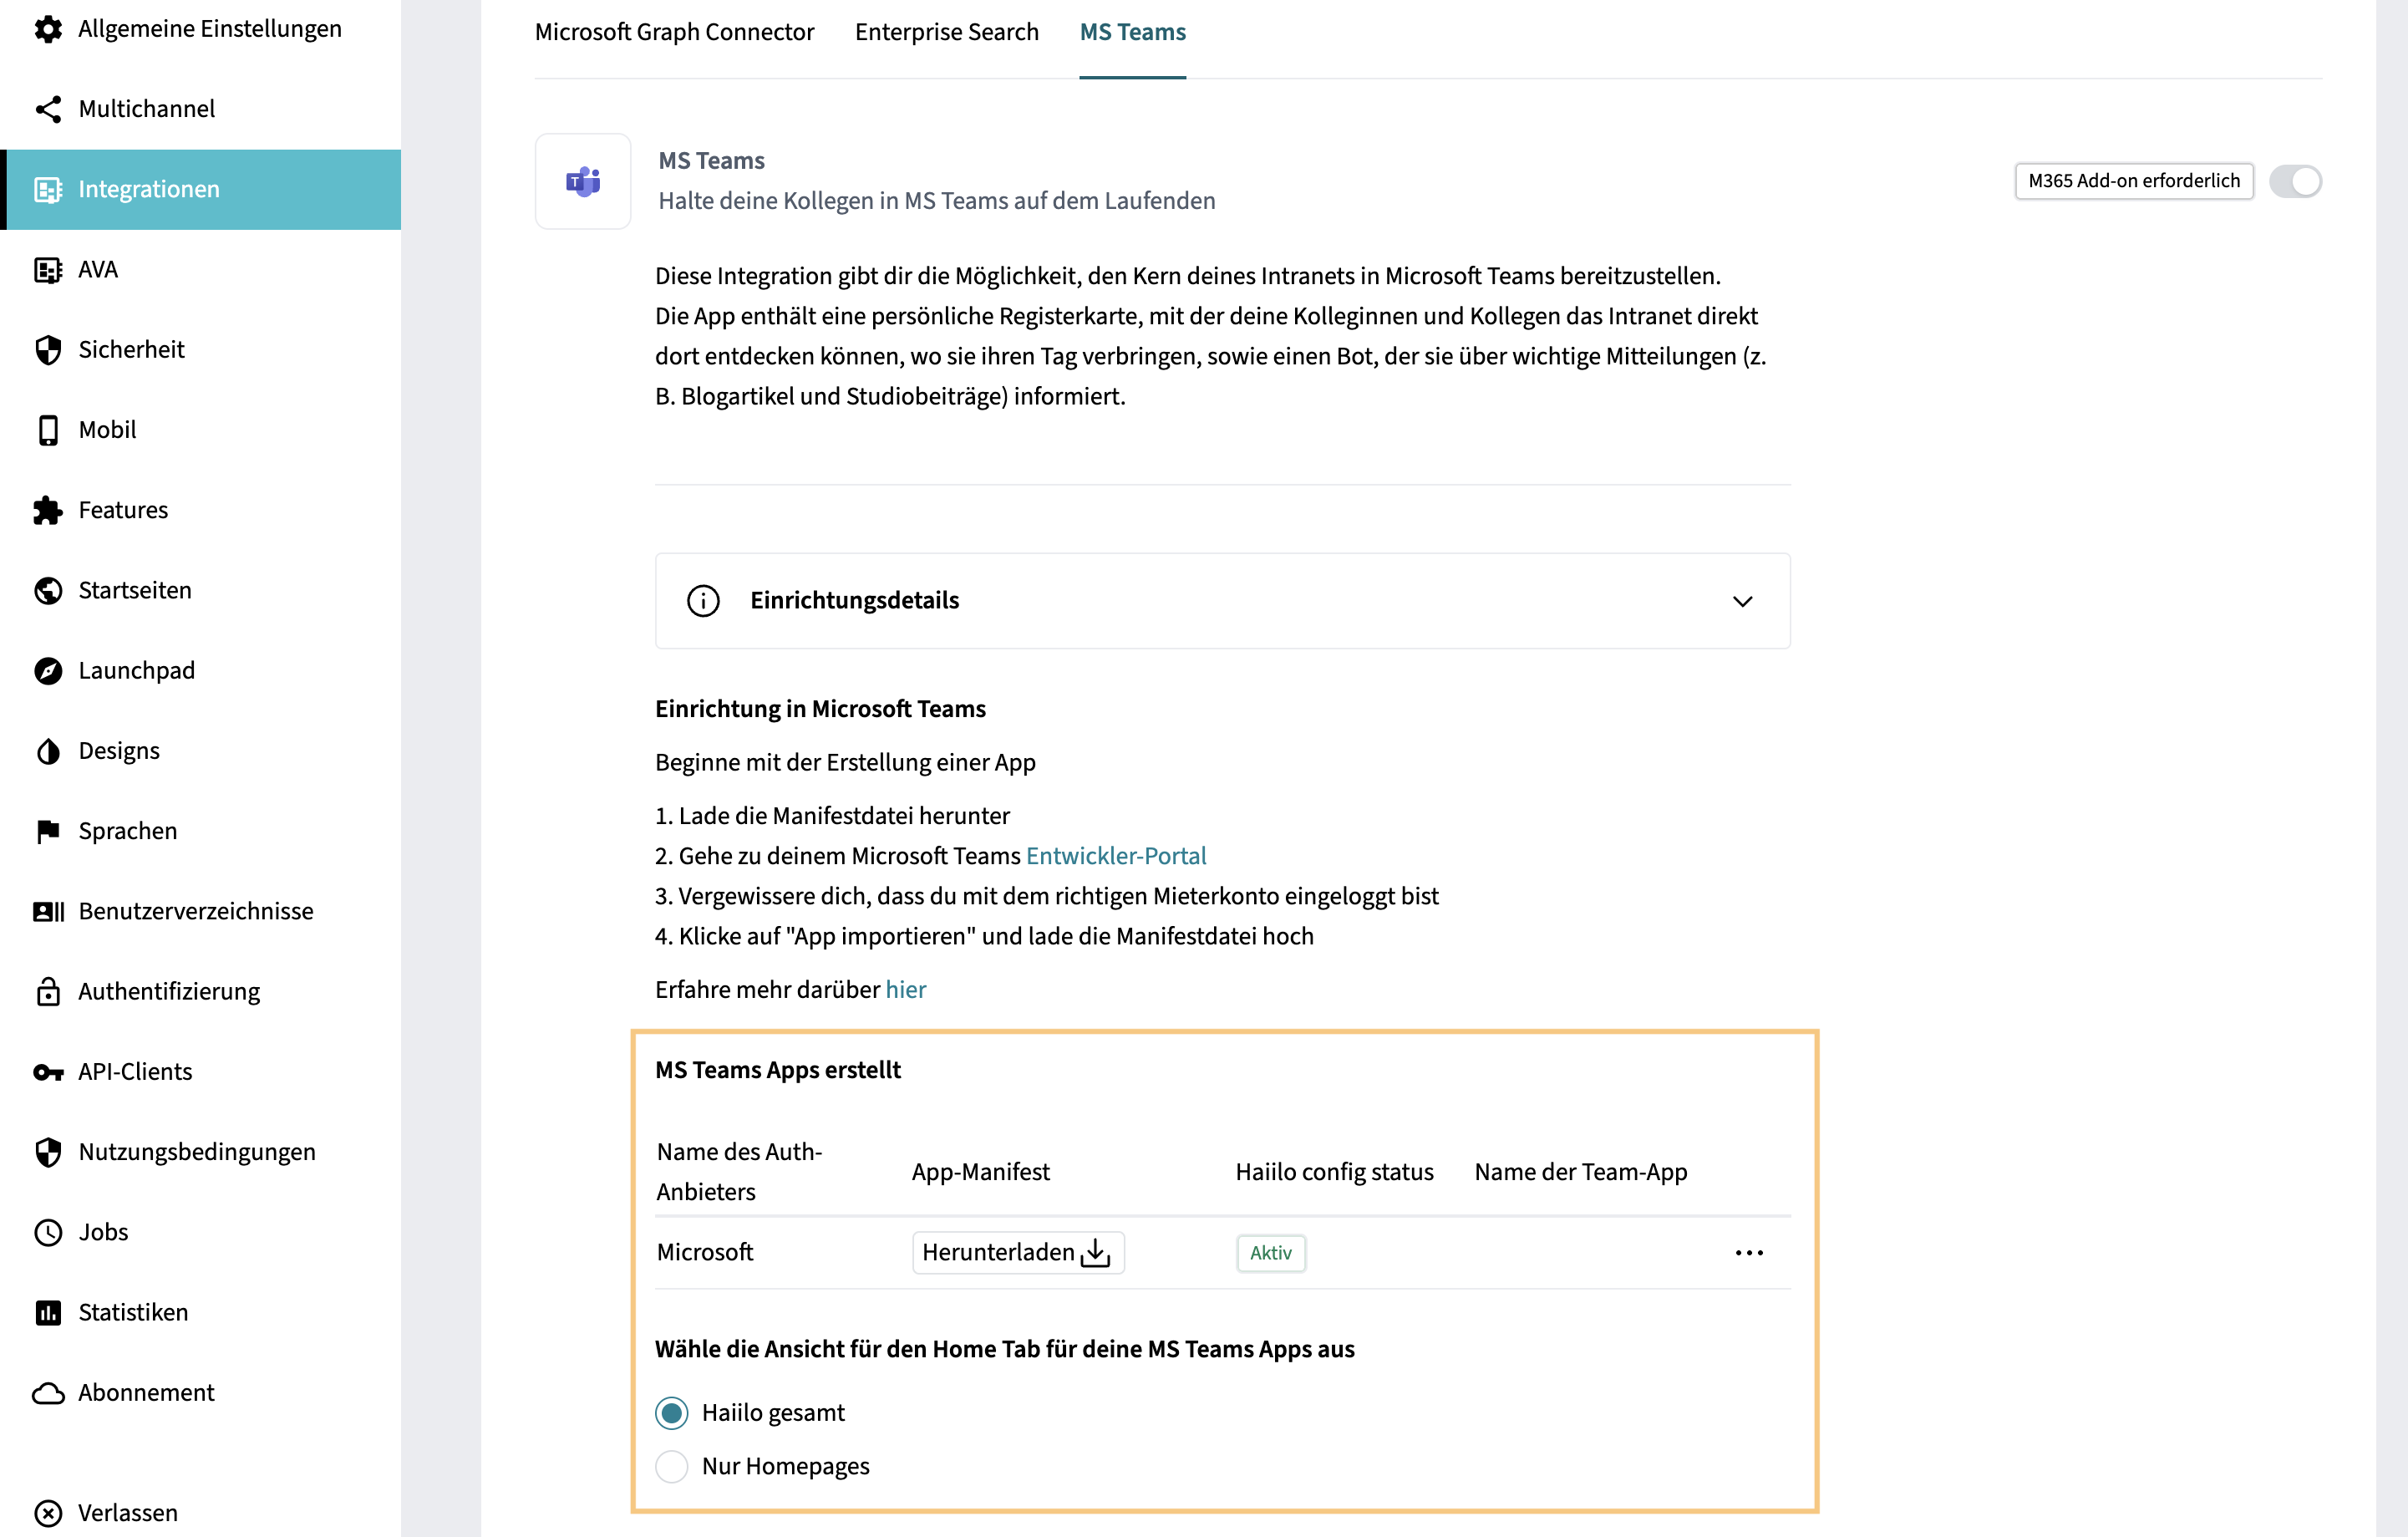Click the Nutzungsbedingungen shield icon
The width and height of the screenshot is (2408, 1537).
48,1152
